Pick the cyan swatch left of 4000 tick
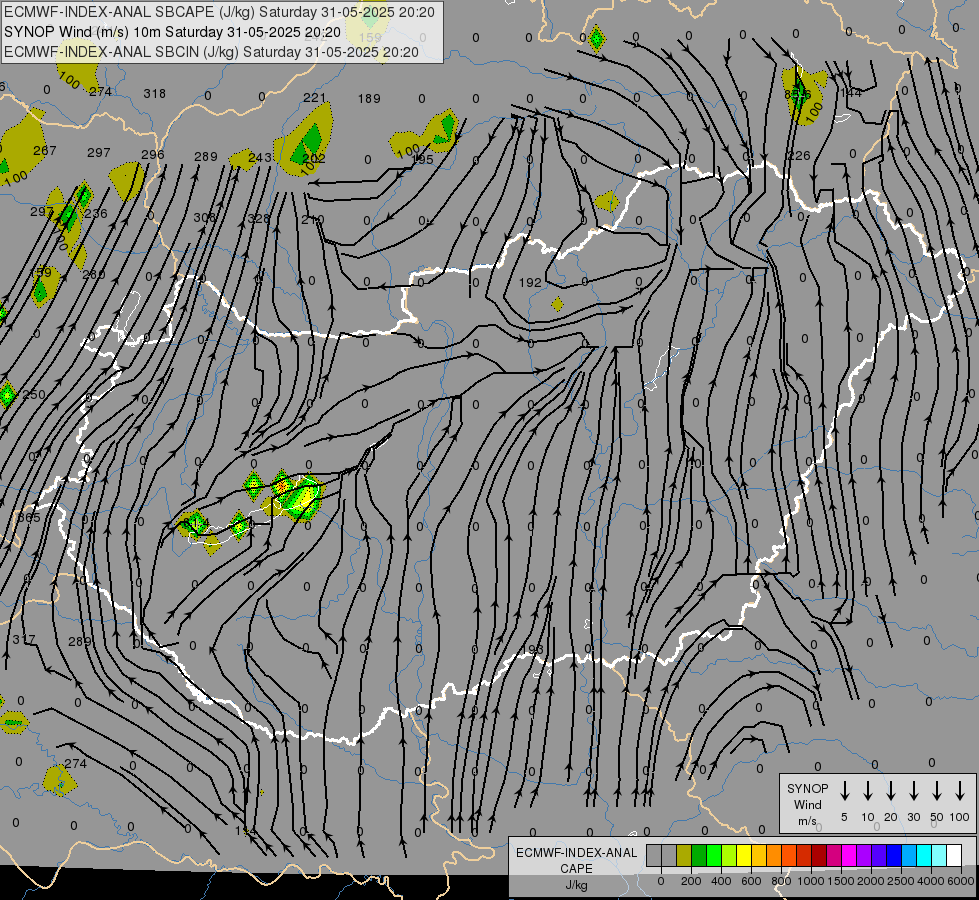 point(923,856)
